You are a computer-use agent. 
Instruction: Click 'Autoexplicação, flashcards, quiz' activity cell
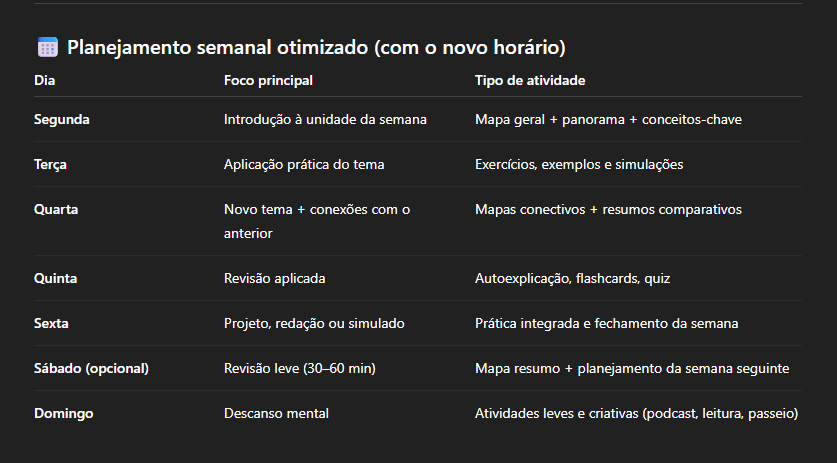click(x=571, y=278)
